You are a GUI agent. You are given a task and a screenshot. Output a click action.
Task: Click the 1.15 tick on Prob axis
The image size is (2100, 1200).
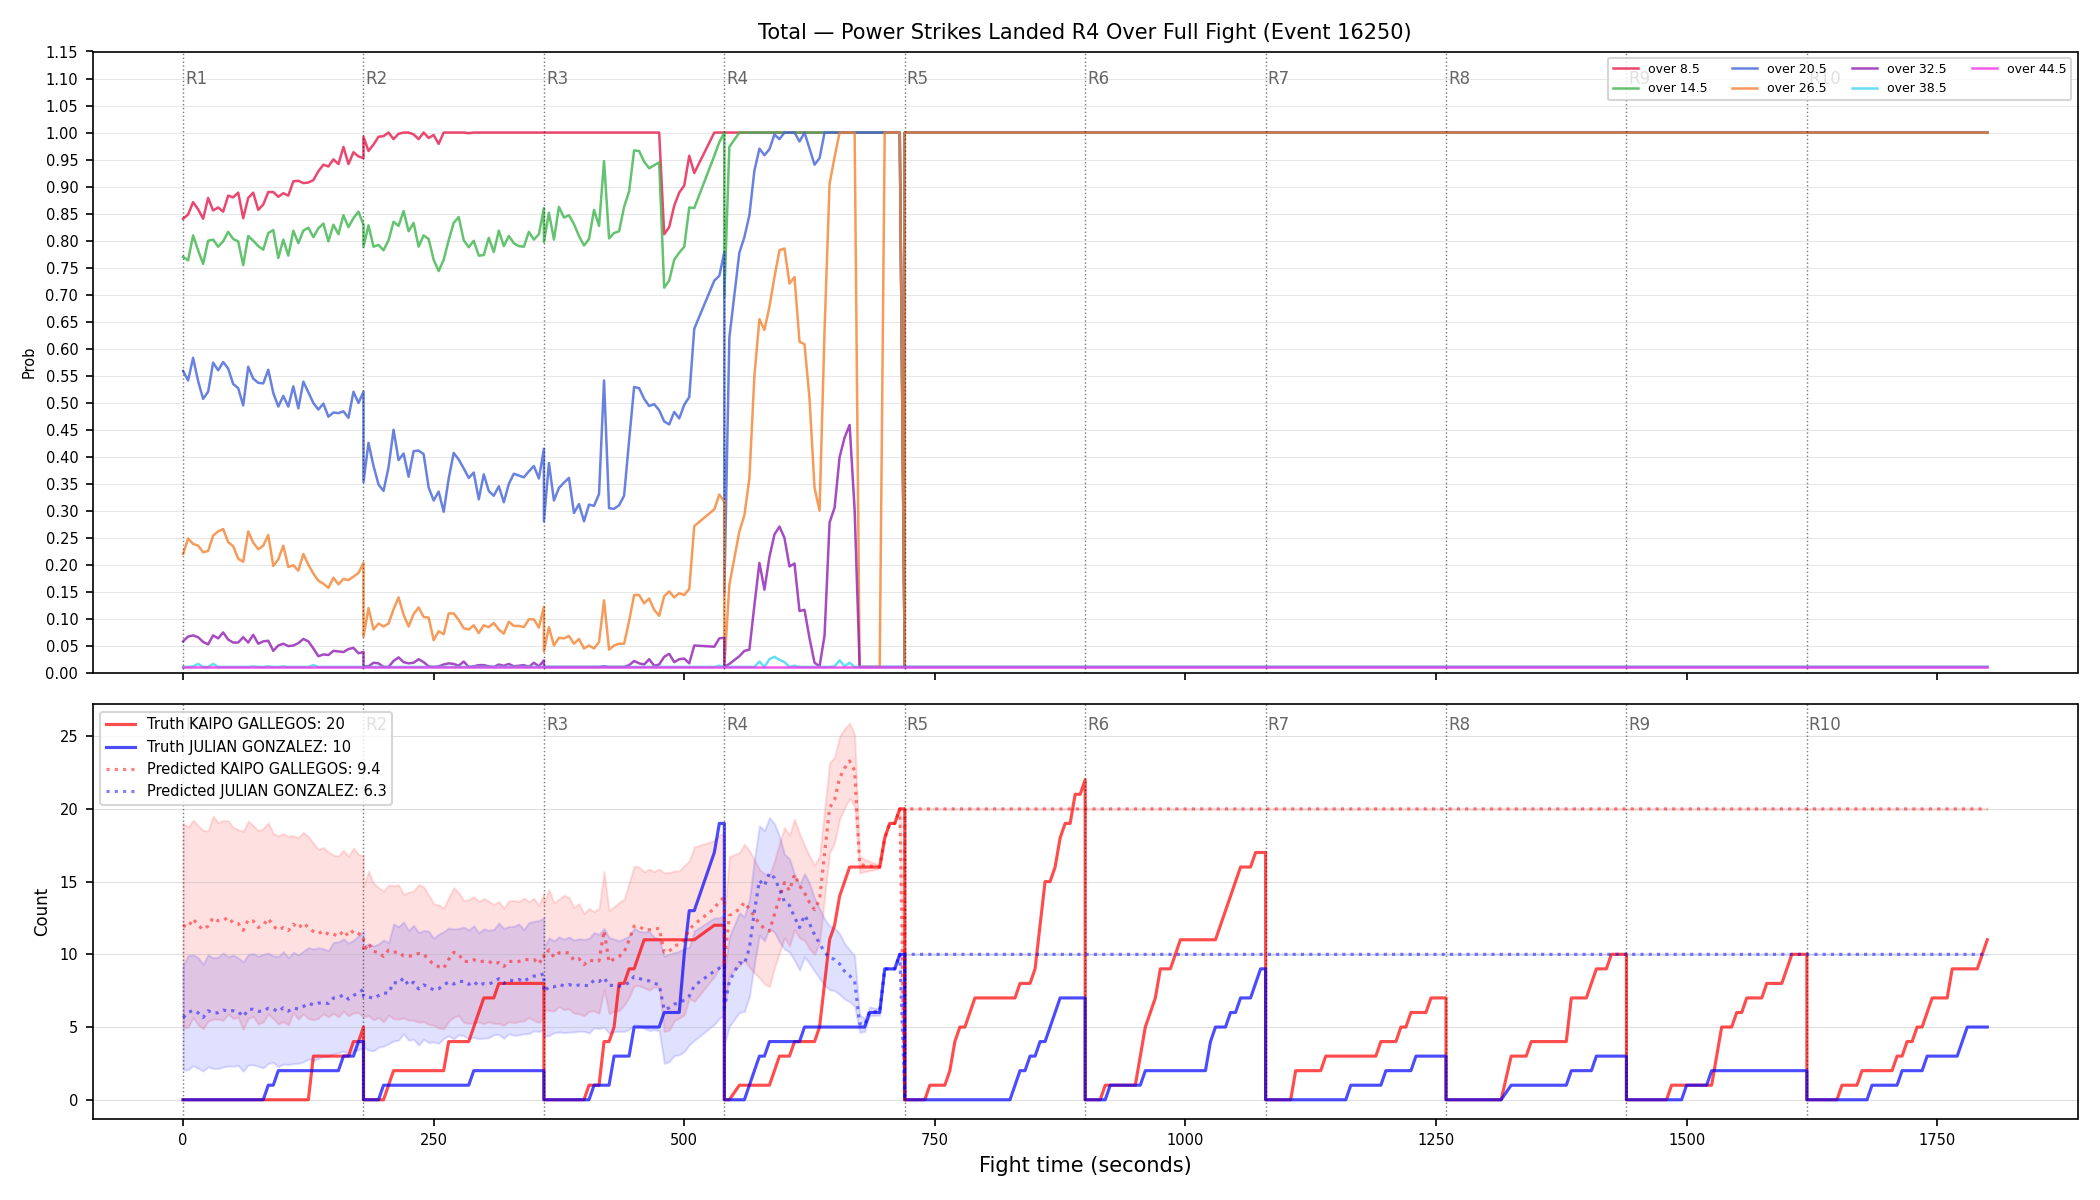[62, 52]
